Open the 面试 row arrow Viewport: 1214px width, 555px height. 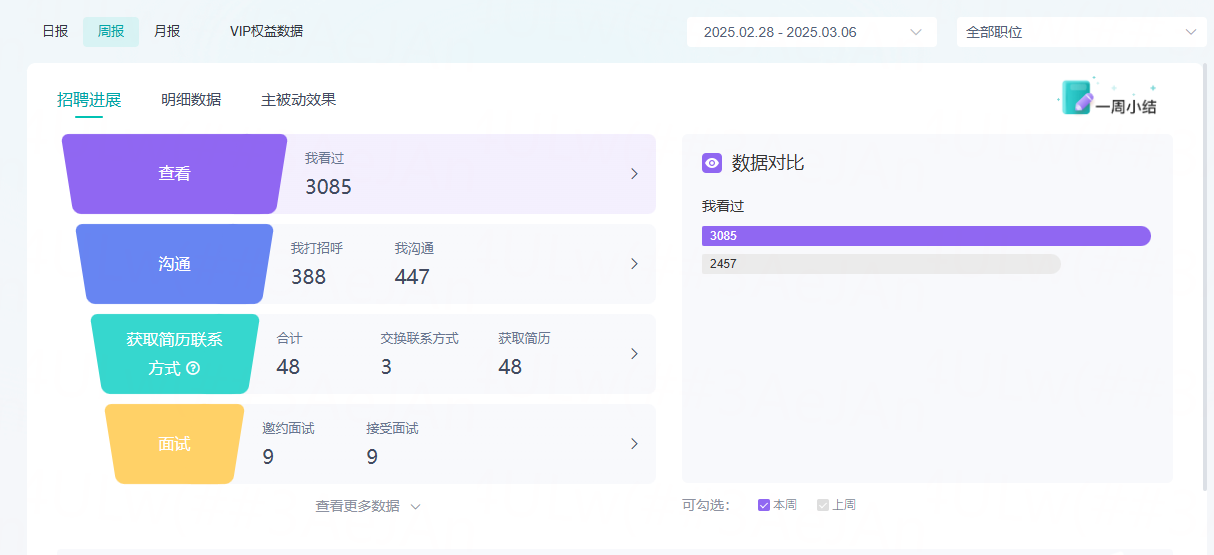(634, 444)
